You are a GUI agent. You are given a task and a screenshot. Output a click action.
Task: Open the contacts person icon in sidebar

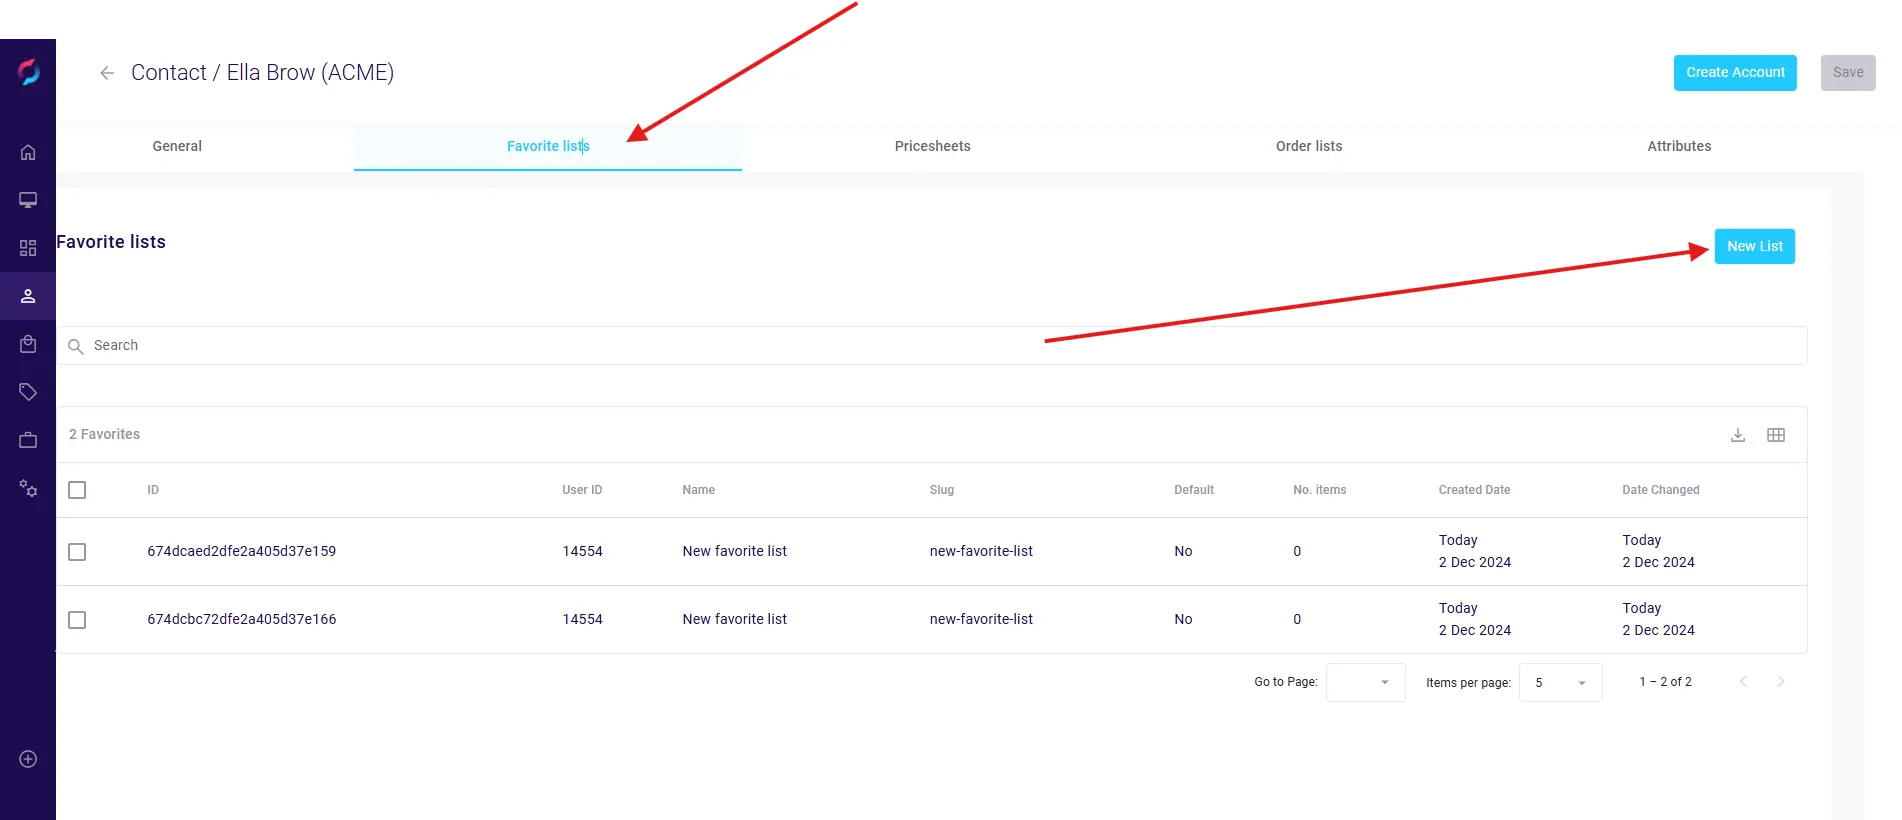tap(28, 296)
